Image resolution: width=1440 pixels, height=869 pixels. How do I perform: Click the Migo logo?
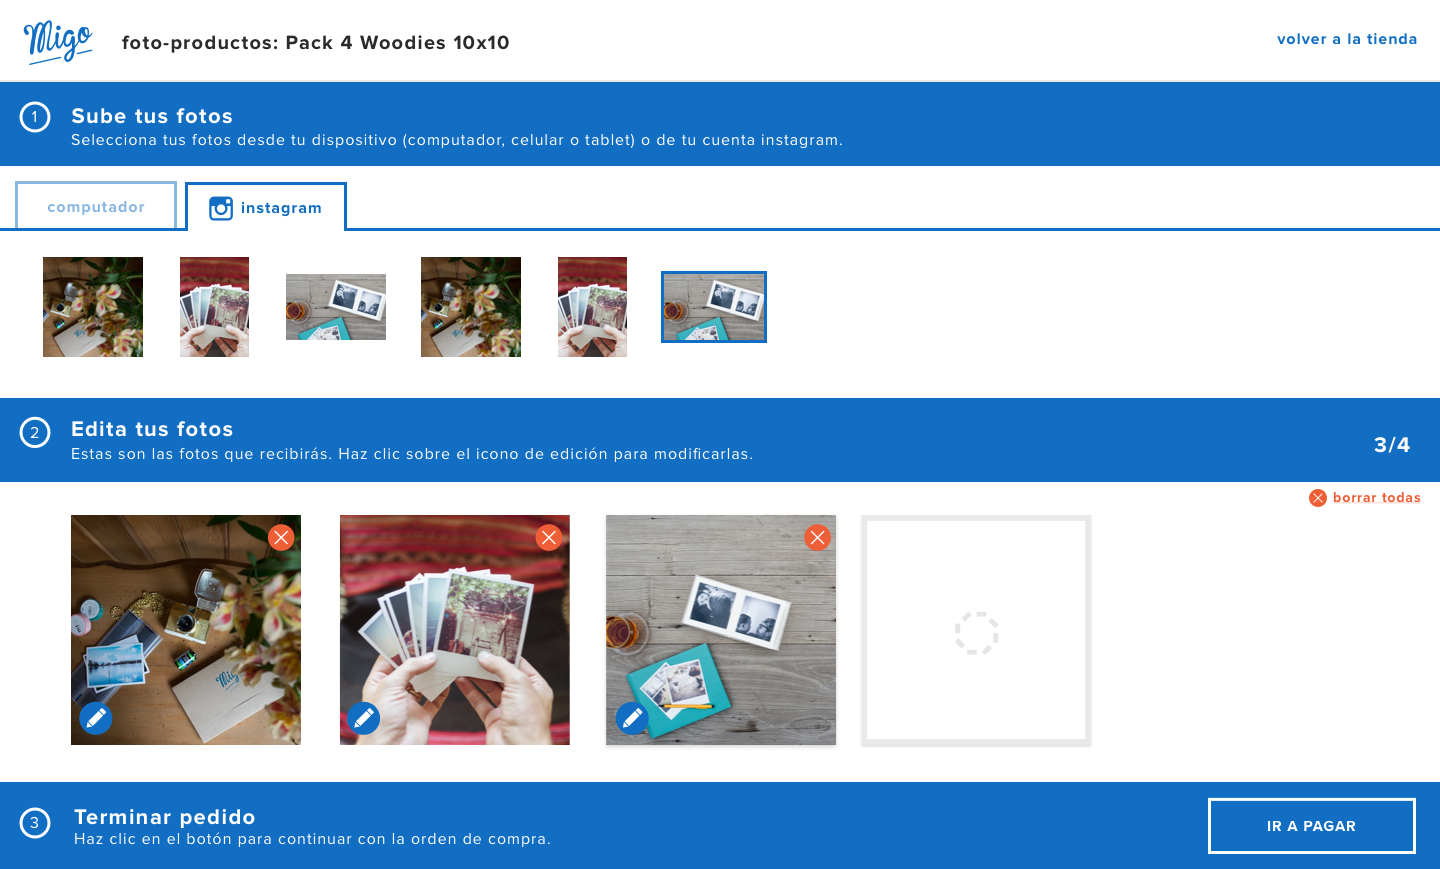click(58, 41)
